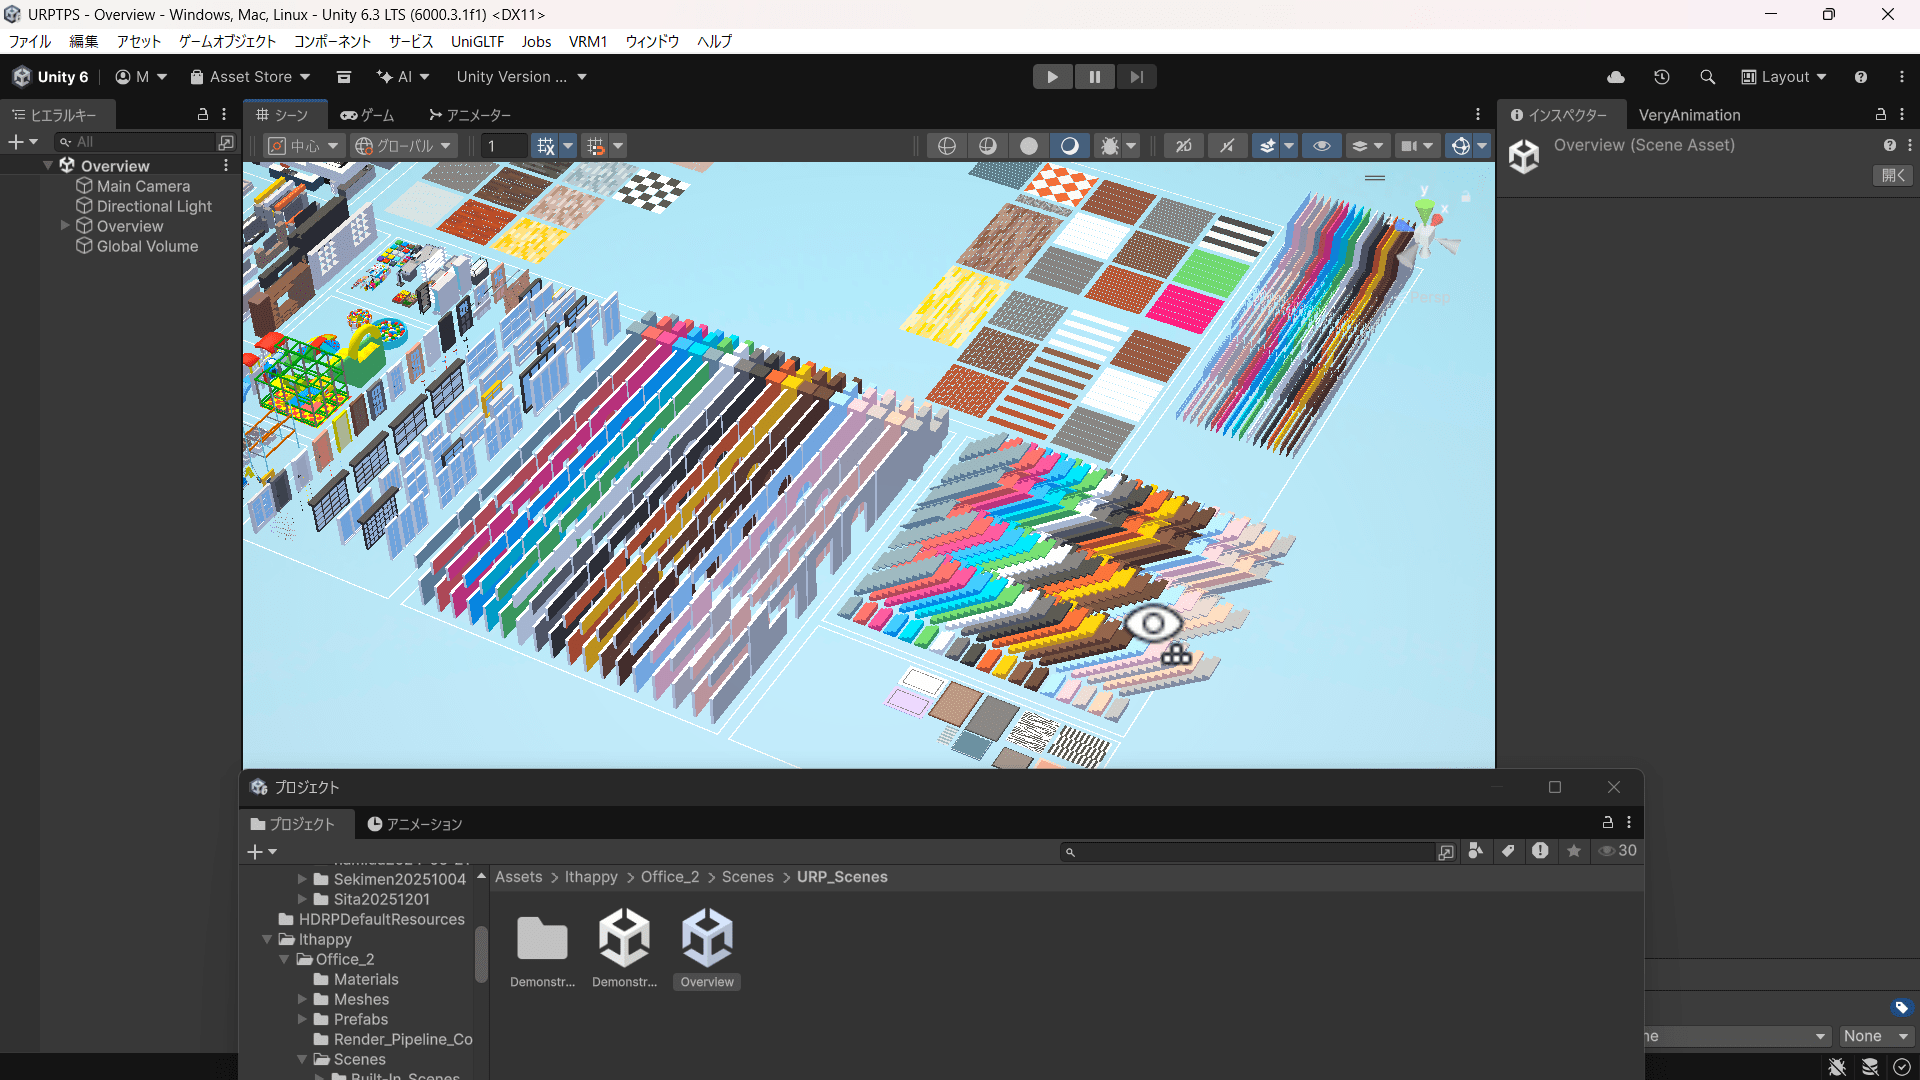Select the Overview scene asset thumbnail

[707, 947]
